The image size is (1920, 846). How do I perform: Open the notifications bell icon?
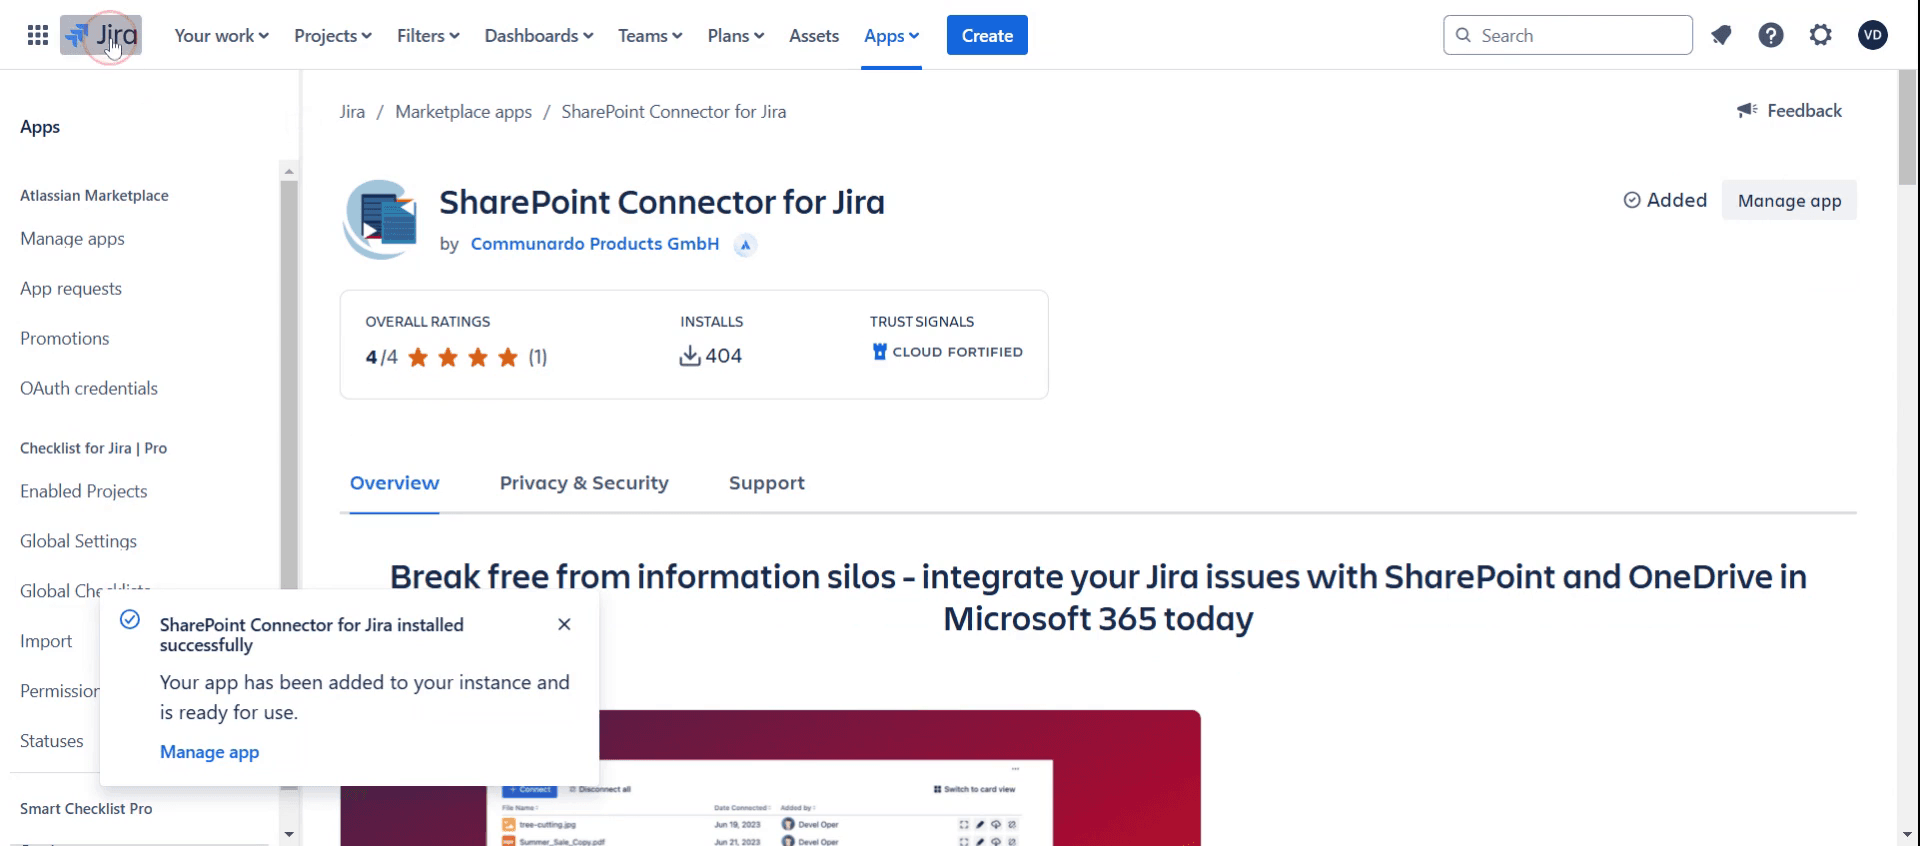coord(1721,36)
